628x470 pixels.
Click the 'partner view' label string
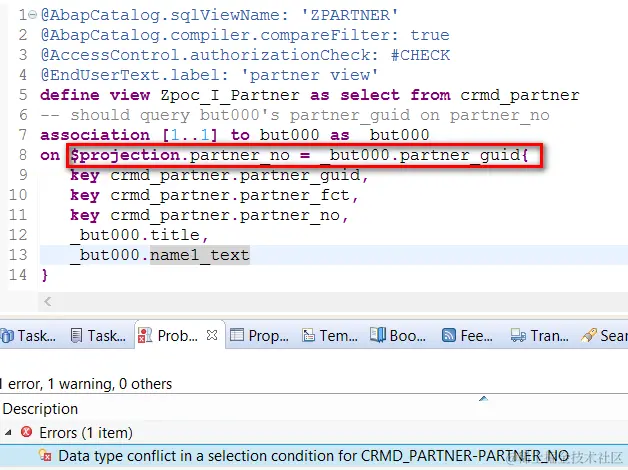309,75
